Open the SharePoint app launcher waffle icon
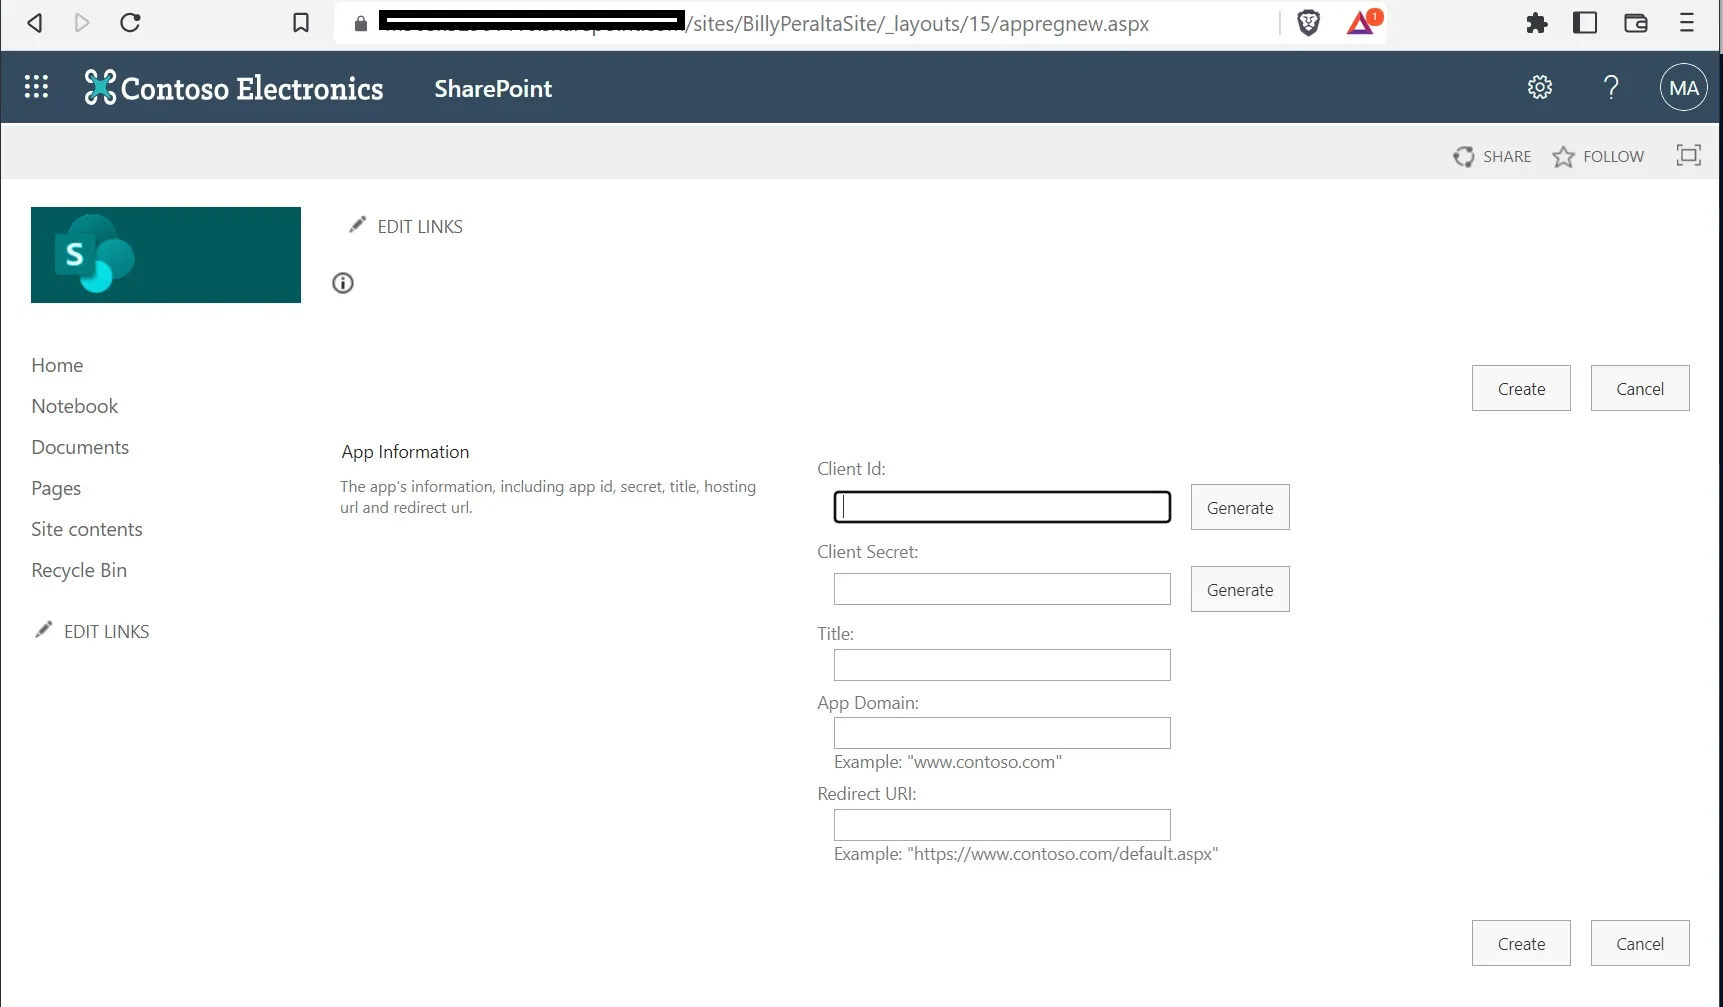The width and height of the screenshot is (1723, 1007). coord(36,87)
